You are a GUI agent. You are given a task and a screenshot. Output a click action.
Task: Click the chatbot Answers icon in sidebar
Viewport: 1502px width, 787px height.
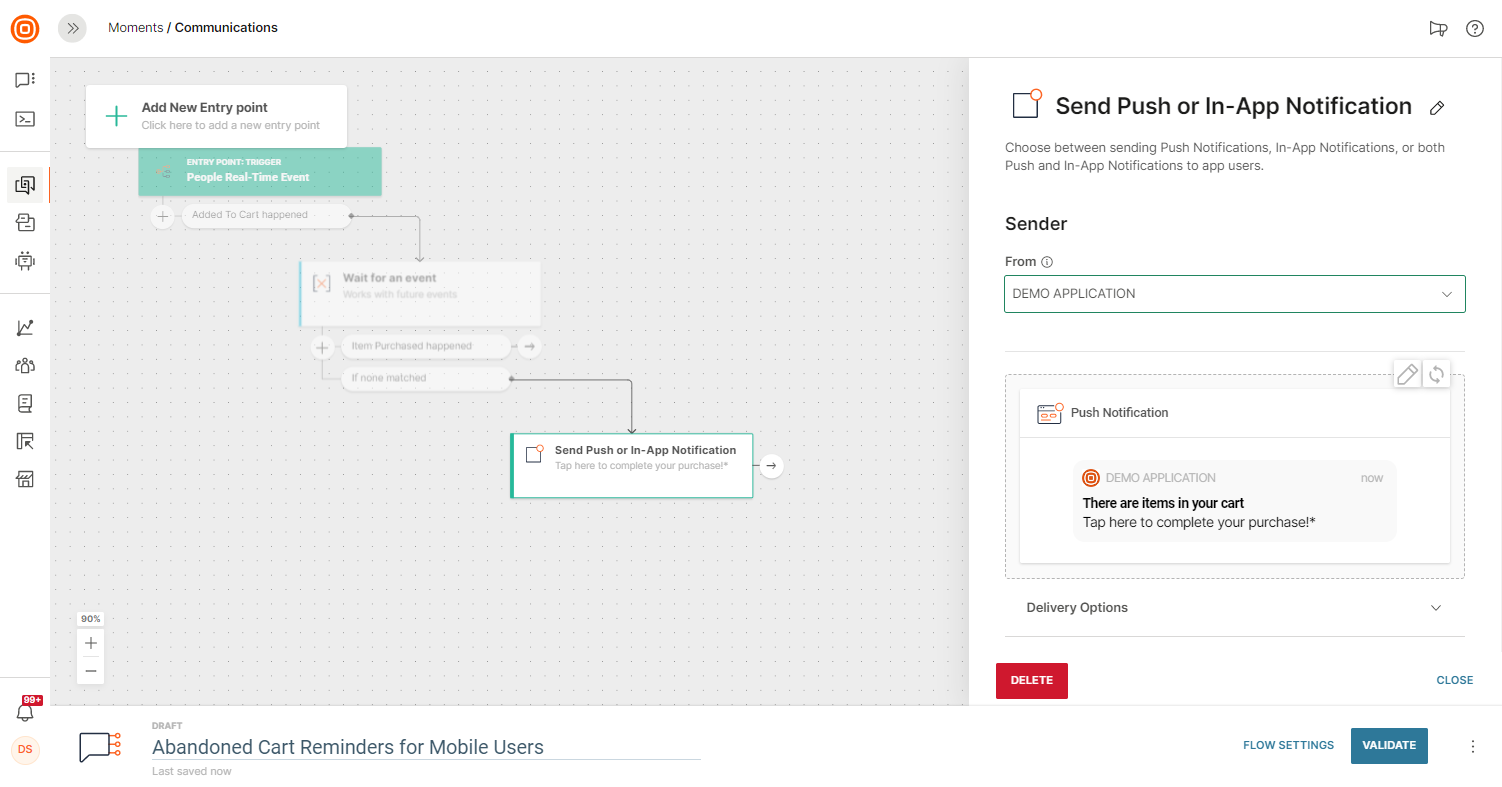coord(25,261)
